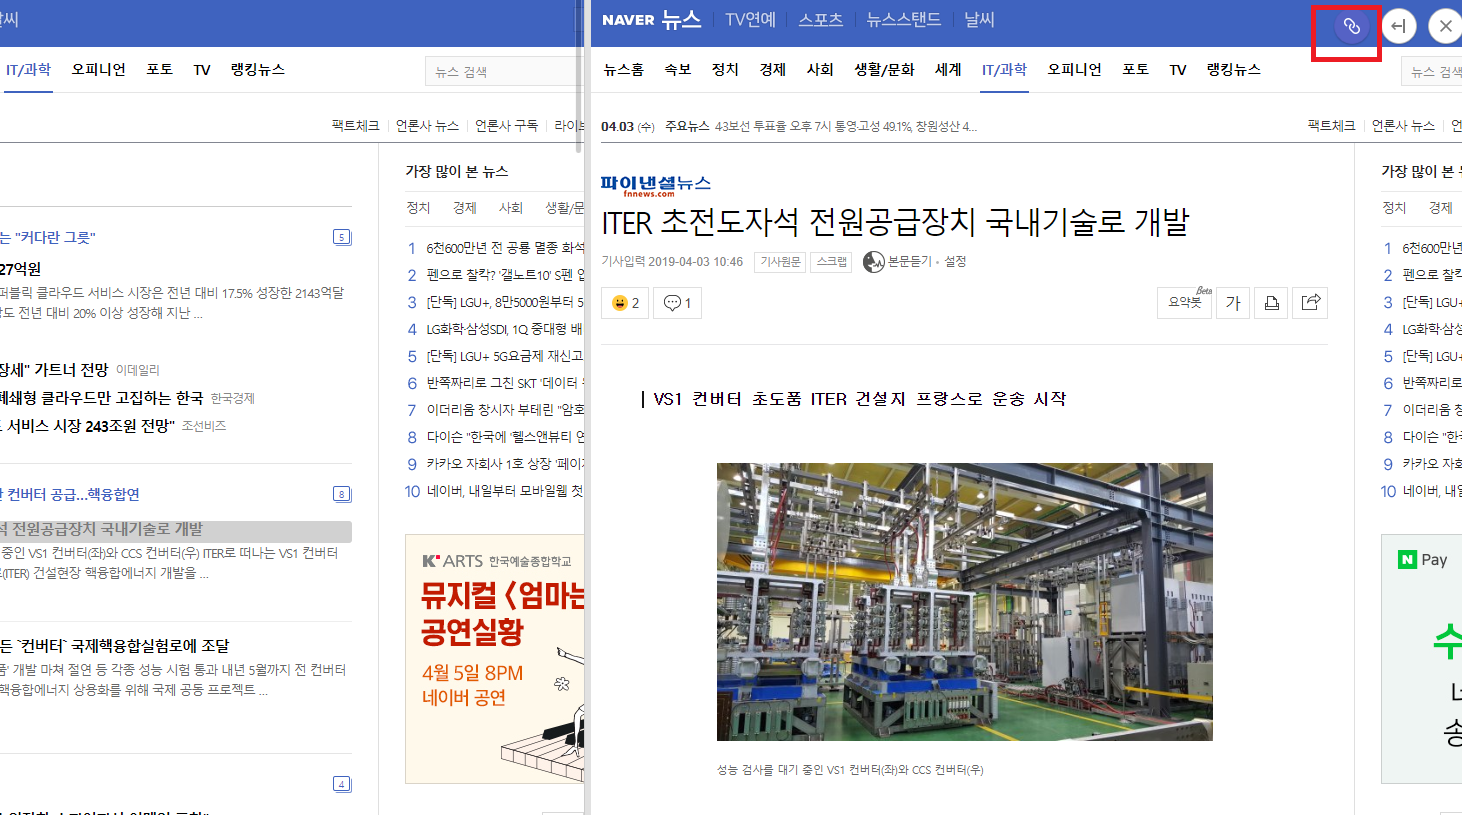Viewport: 1462px width, 815px height.
Task: Select 랭킹뉴스 tab in background left window
Action: click(x=257, y=69)
